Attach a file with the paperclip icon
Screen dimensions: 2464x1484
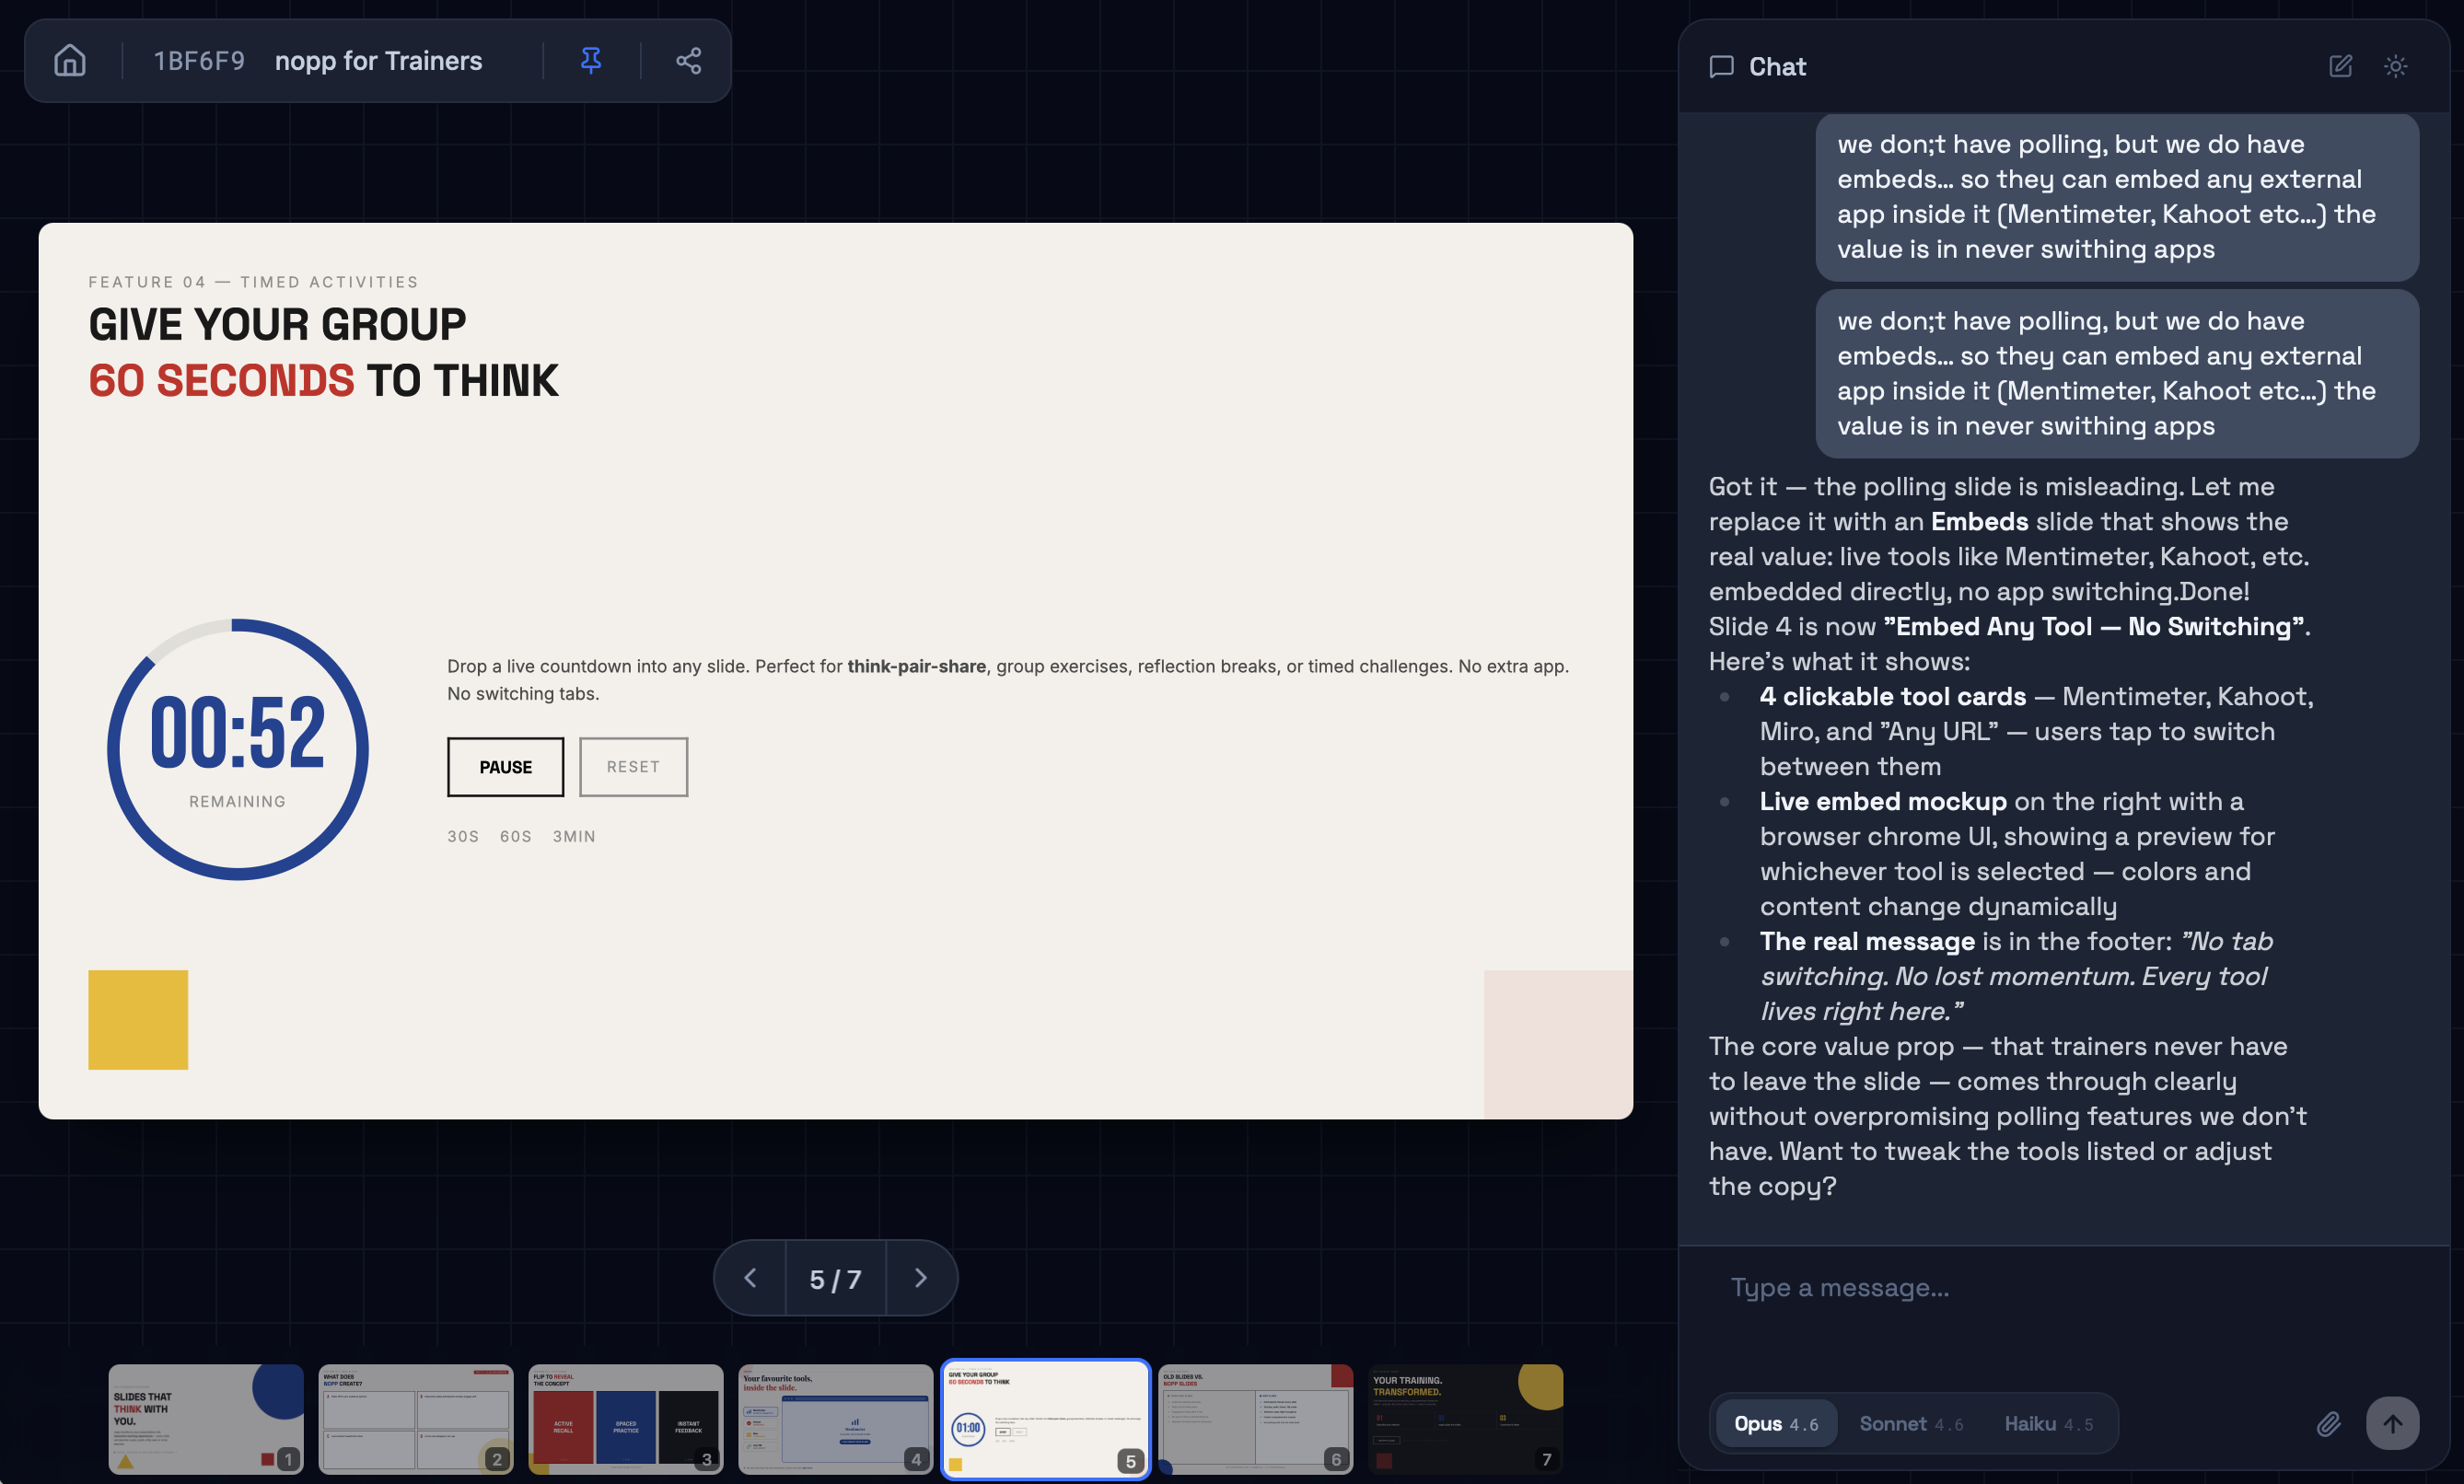(x=2330, y=1423)
